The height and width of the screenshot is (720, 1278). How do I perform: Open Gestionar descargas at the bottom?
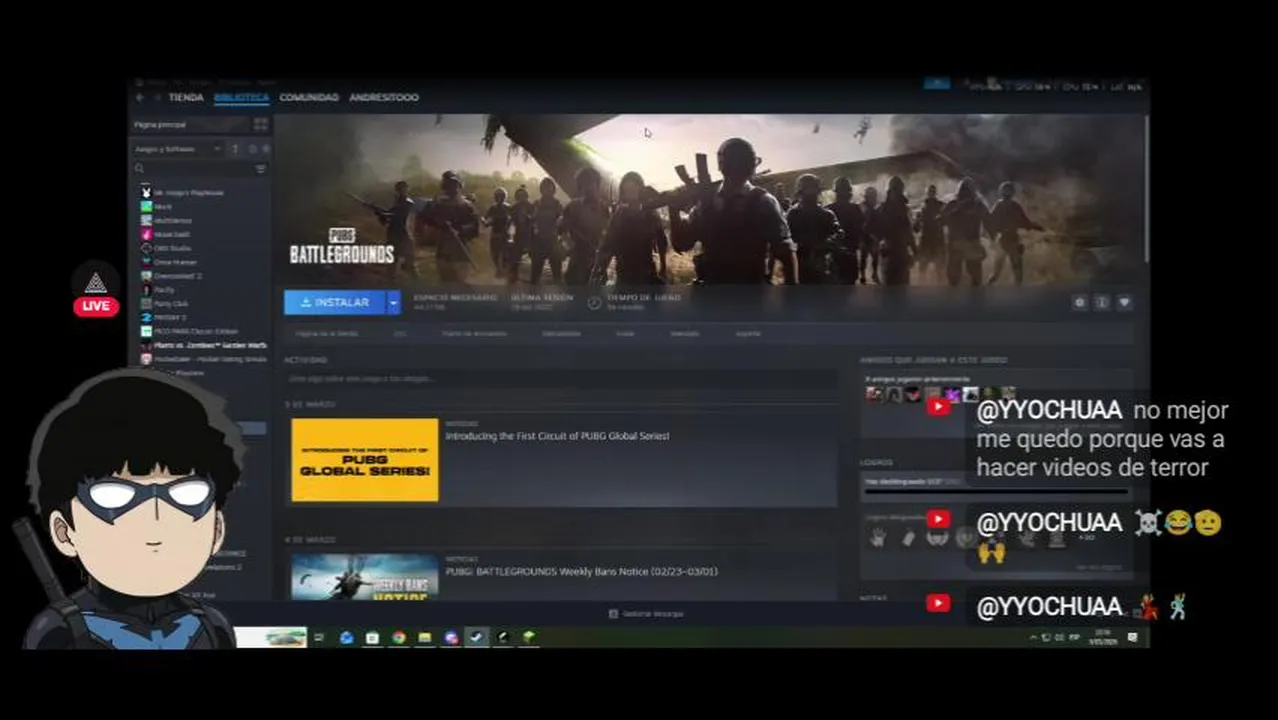645,613
